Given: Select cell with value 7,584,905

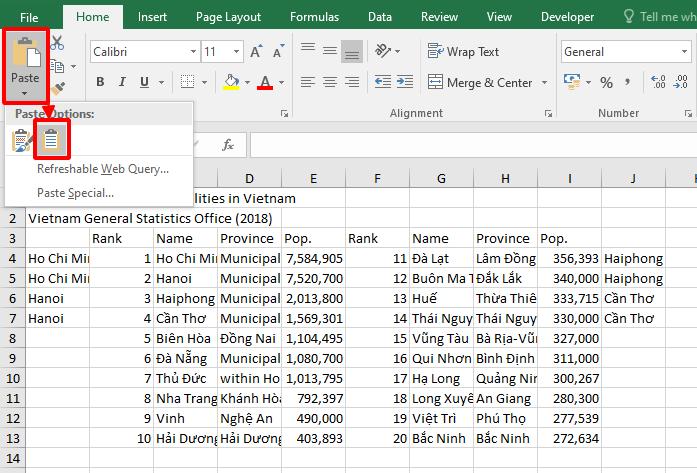Looking at the screenshot, I should click(x=313, y=259).
